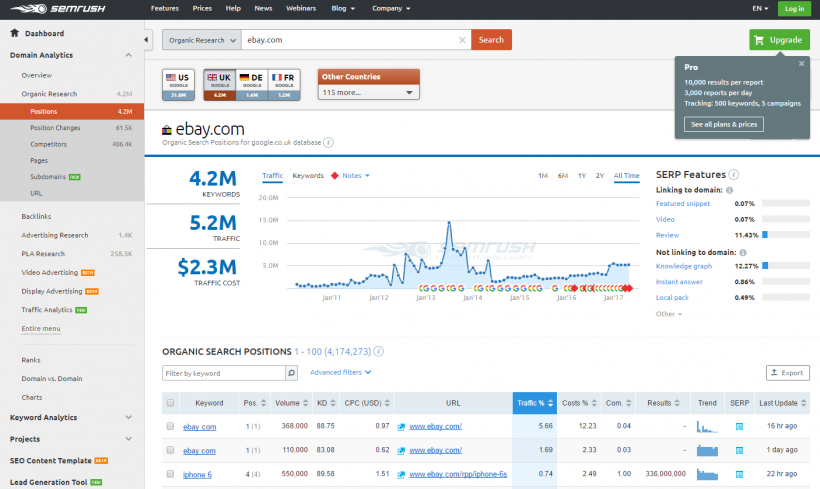This screenshot has height=489, width=820.
Task: Expand Keyword Analytics section
Action: (x=128, y=417)
